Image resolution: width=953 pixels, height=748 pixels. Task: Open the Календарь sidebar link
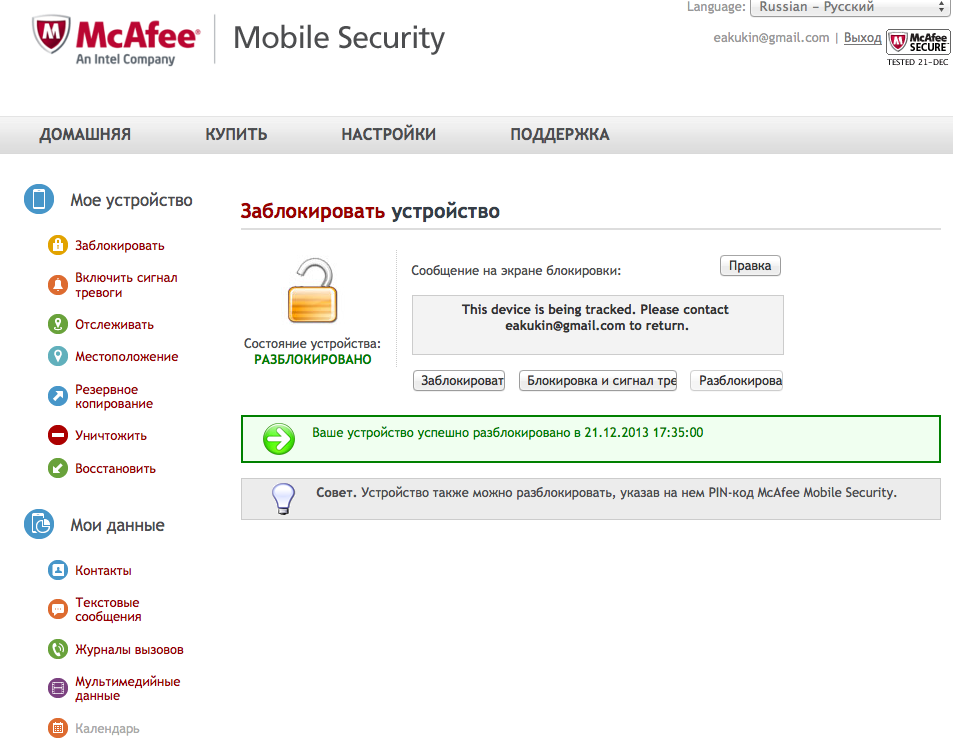(x=107, y=729)
